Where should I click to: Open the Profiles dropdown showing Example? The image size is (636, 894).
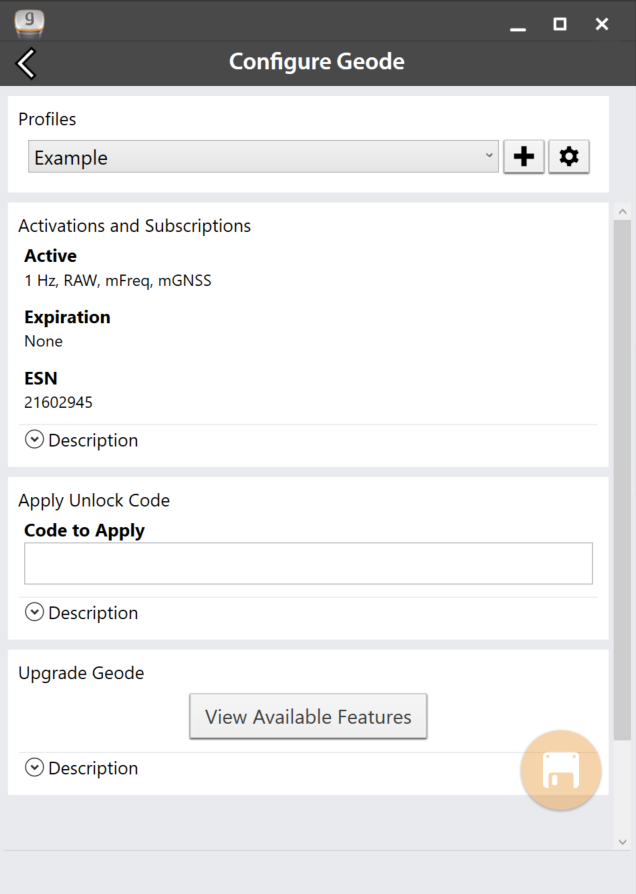pyautogui.click(x=263, y=157)
